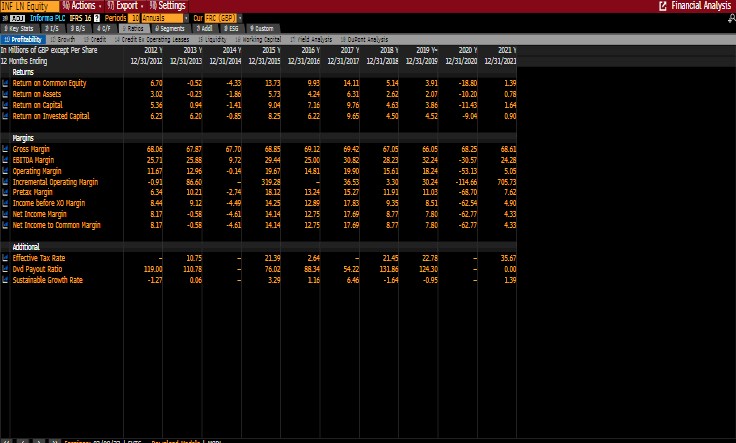Click the Informa PLC company name
This screenshot has width=736, height=443.
[x=47, y=18]
